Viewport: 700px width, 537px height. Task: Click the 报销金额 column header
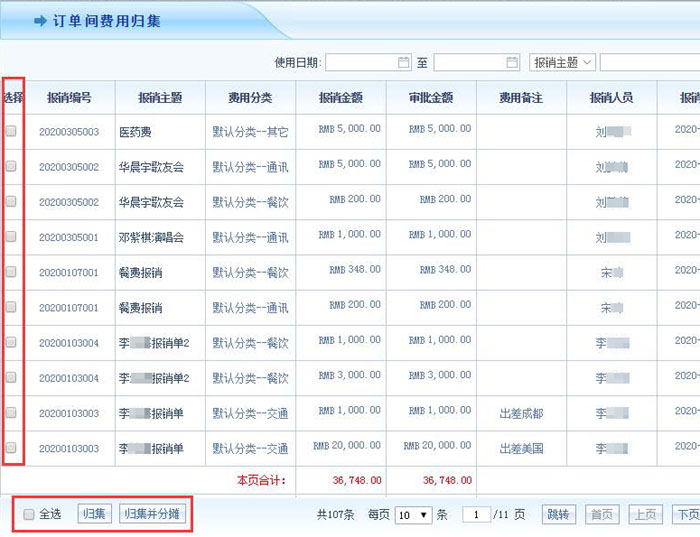point(340,98)
